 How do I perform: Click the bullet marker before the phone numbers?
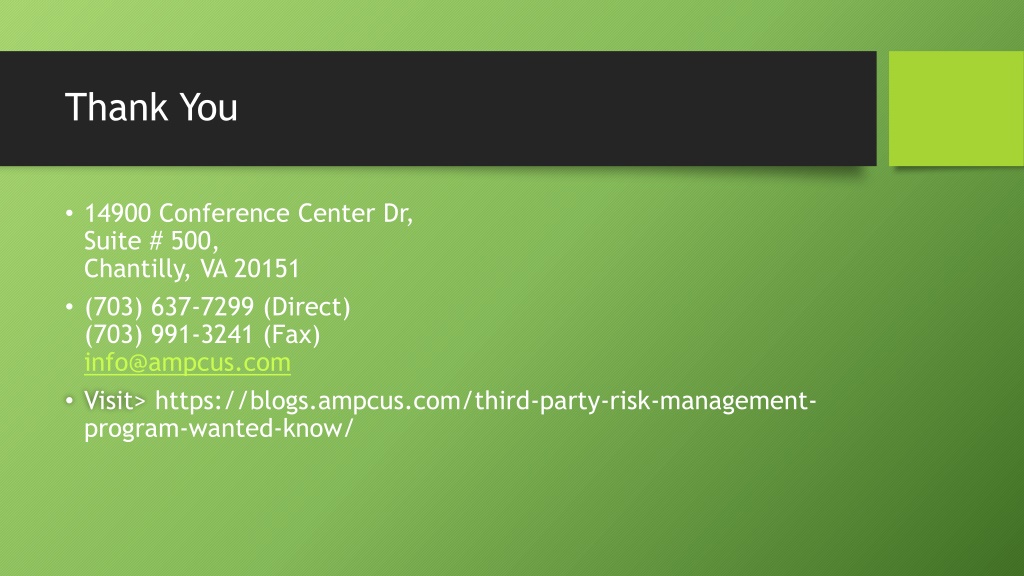[69, 306]
